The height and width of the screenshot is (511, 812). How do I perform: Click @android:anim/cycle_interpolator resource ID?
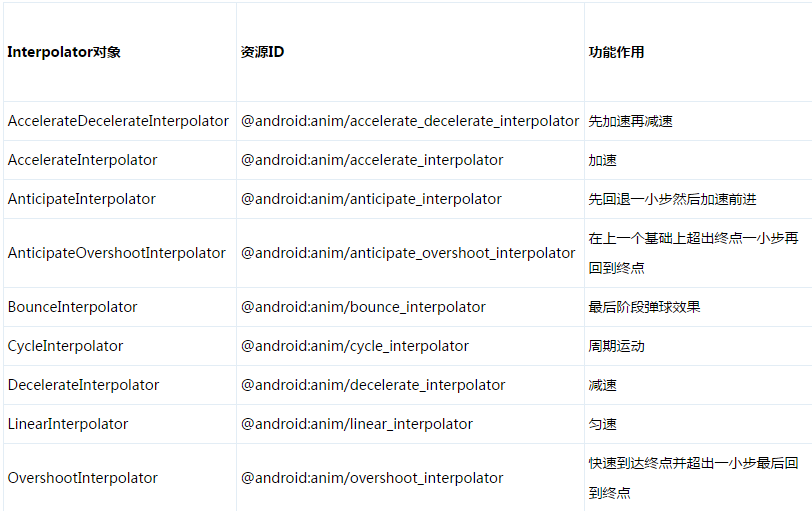click(x=355, y=346)
